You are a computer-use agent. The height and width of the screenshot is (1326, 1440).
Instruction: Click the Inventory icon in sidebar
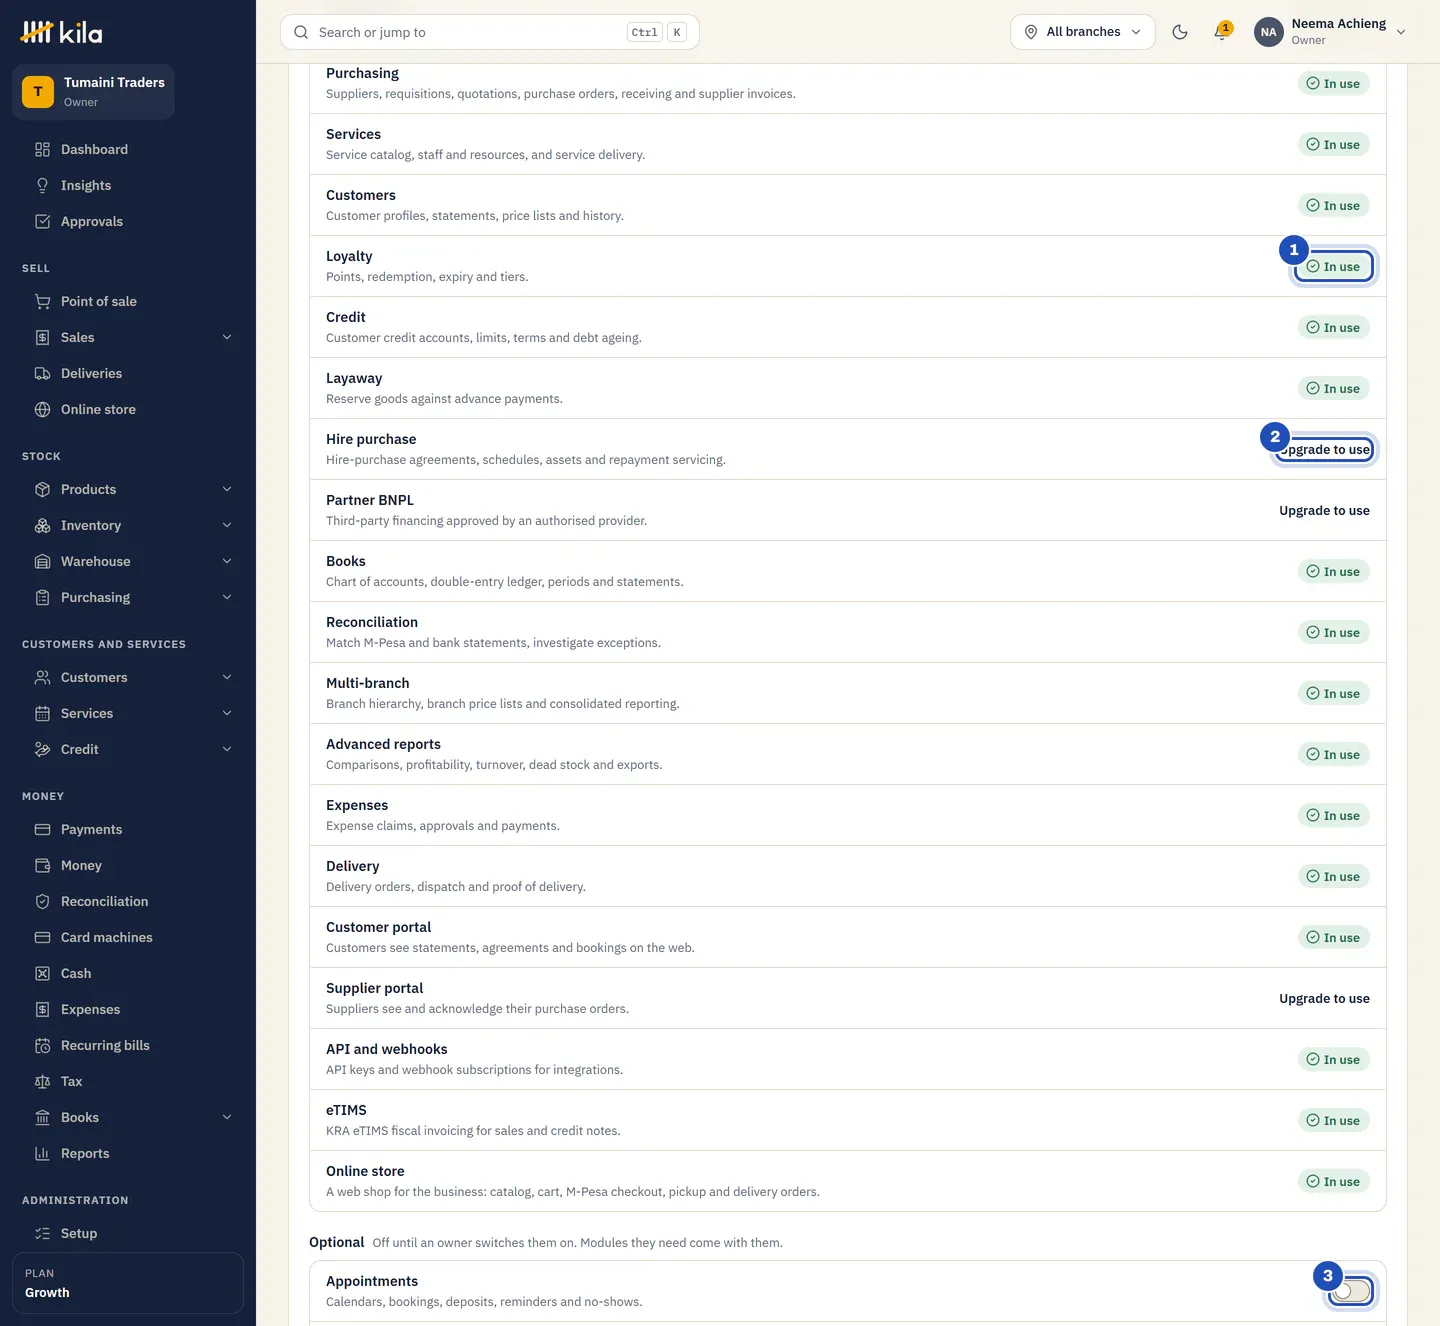(x=42, y=525)
